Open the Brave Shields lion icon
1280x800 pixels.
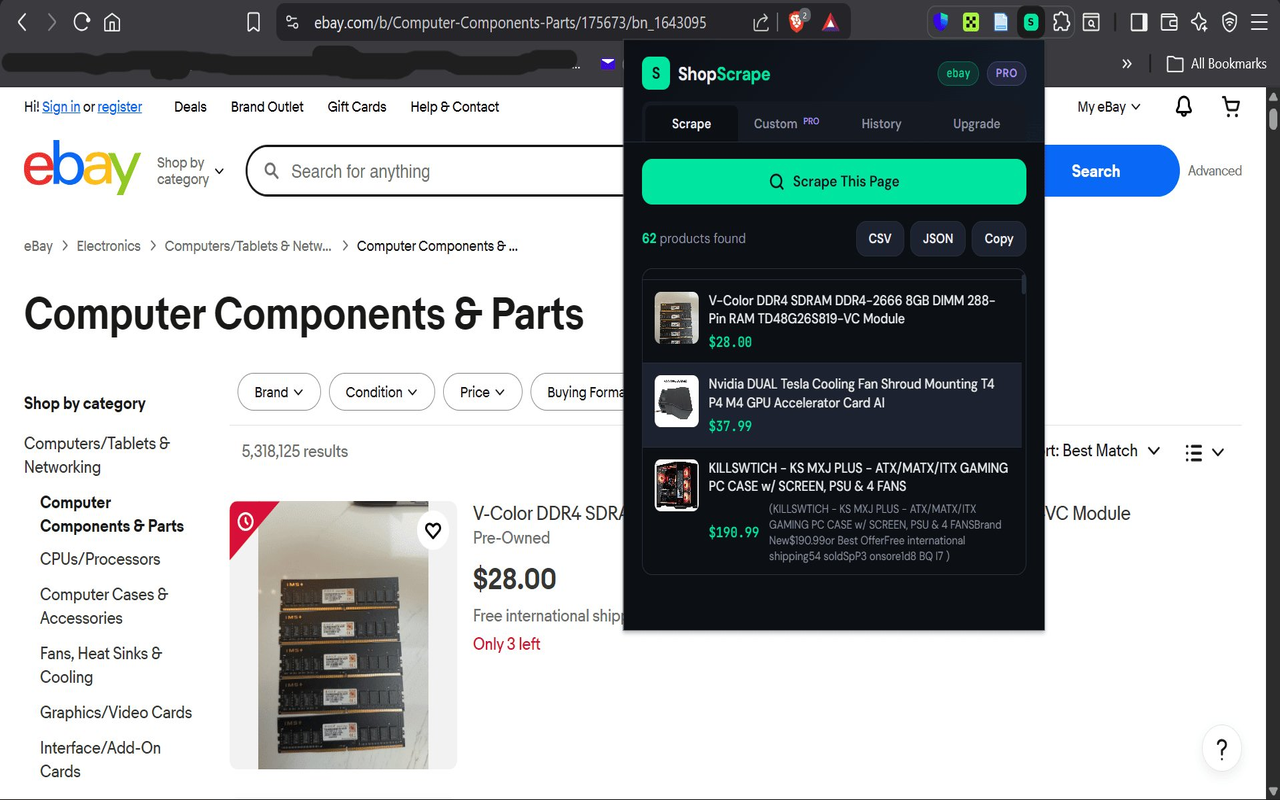pyautogui.click(x=797, y=22)
